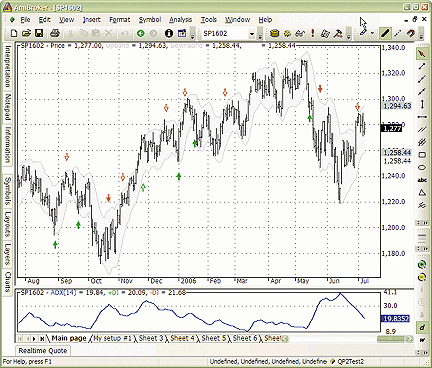Open the Edit menu
The width and height of the screenshot is (432, 368).
[44, 20]
